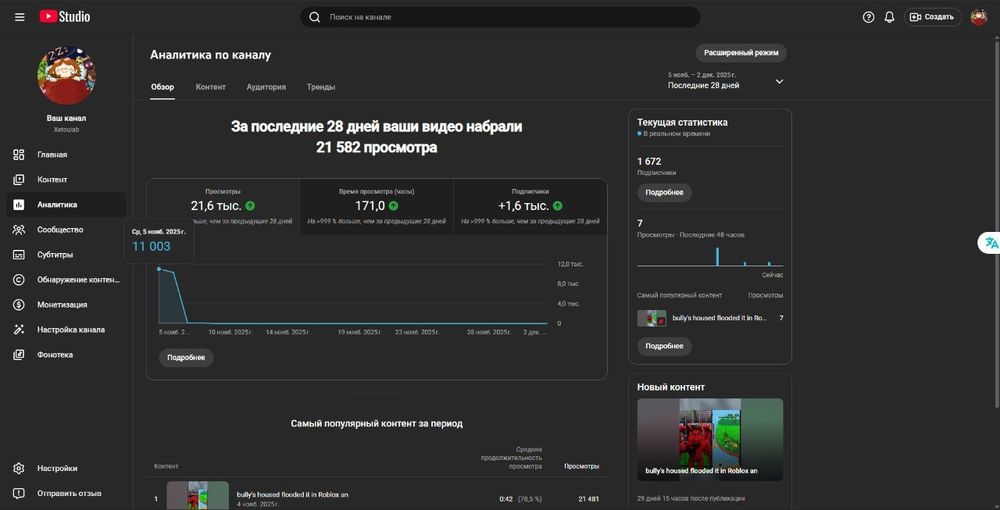Screen dimensions: 1000x510
Task: Click the Сообщество people icon
Action: [18, 230]
